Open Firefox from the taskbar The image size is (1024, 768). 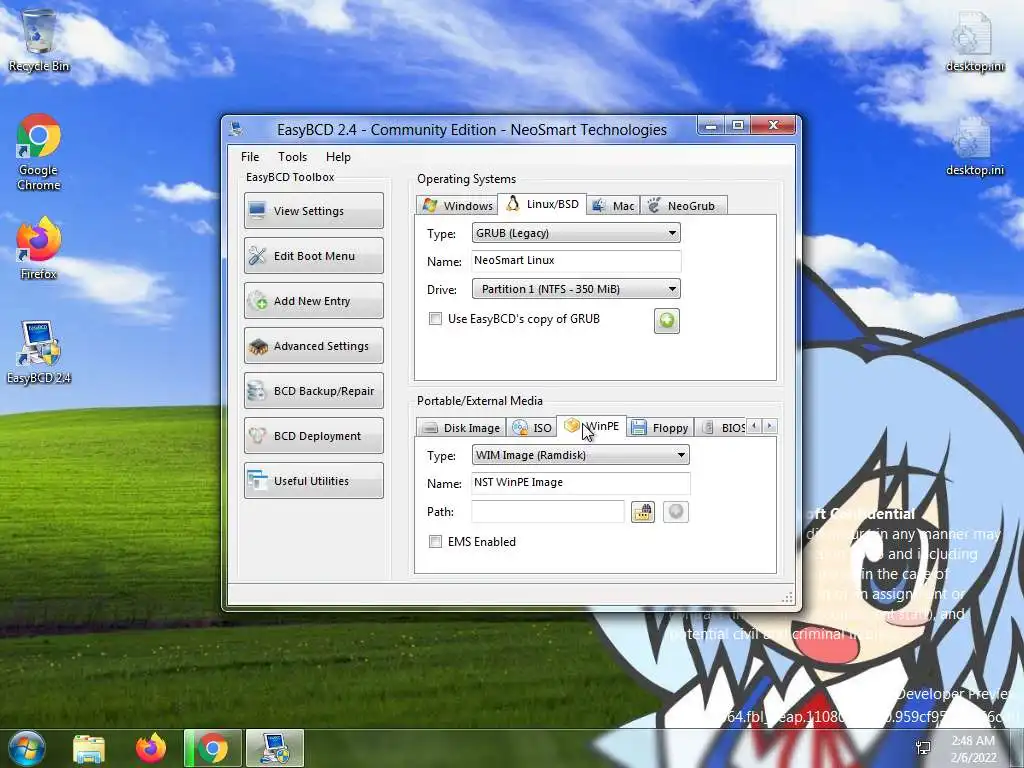(151, 748)
